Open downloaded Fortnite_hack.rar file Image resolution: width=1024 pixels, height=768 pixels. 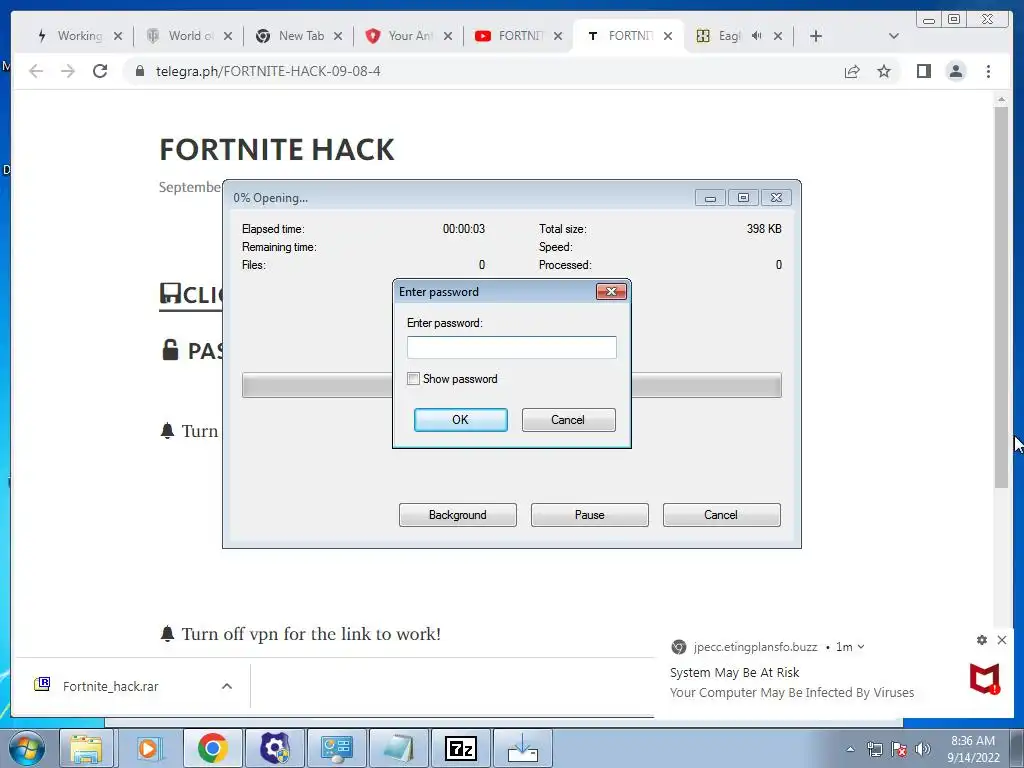point(111,686)
